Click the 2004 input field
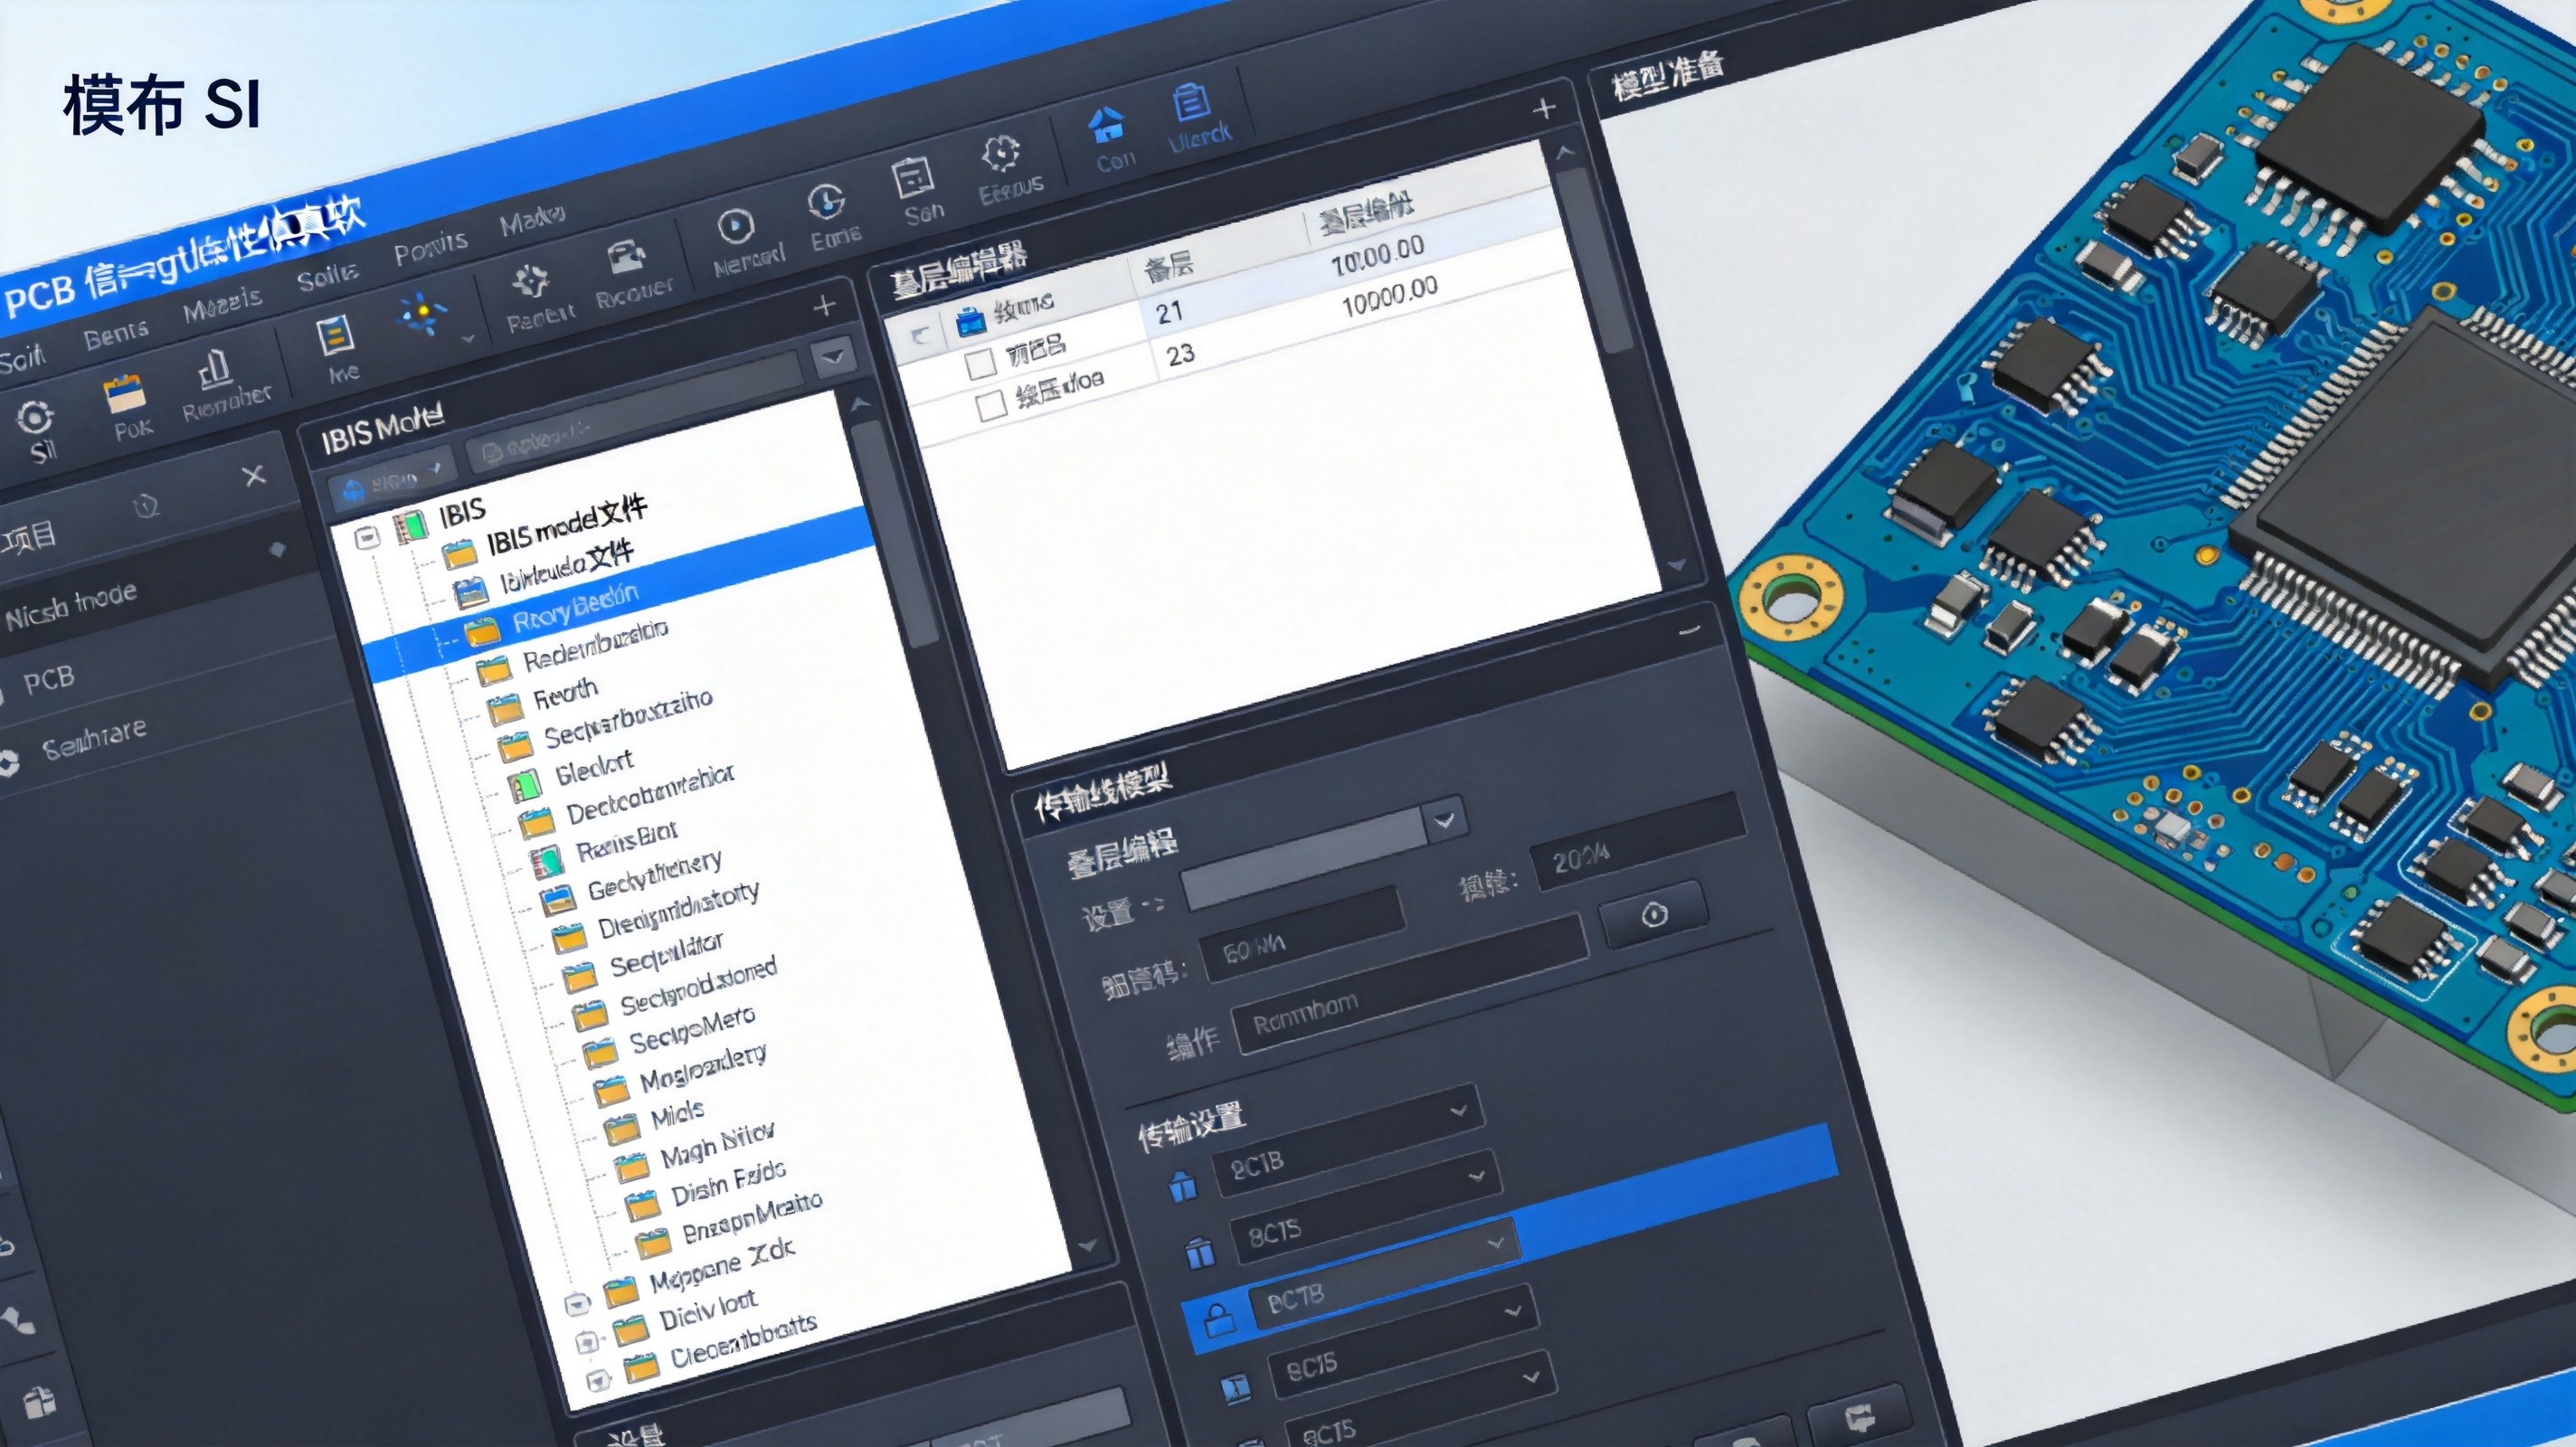Viewport: 2576px width, 1447px height. click(1639, 844)
